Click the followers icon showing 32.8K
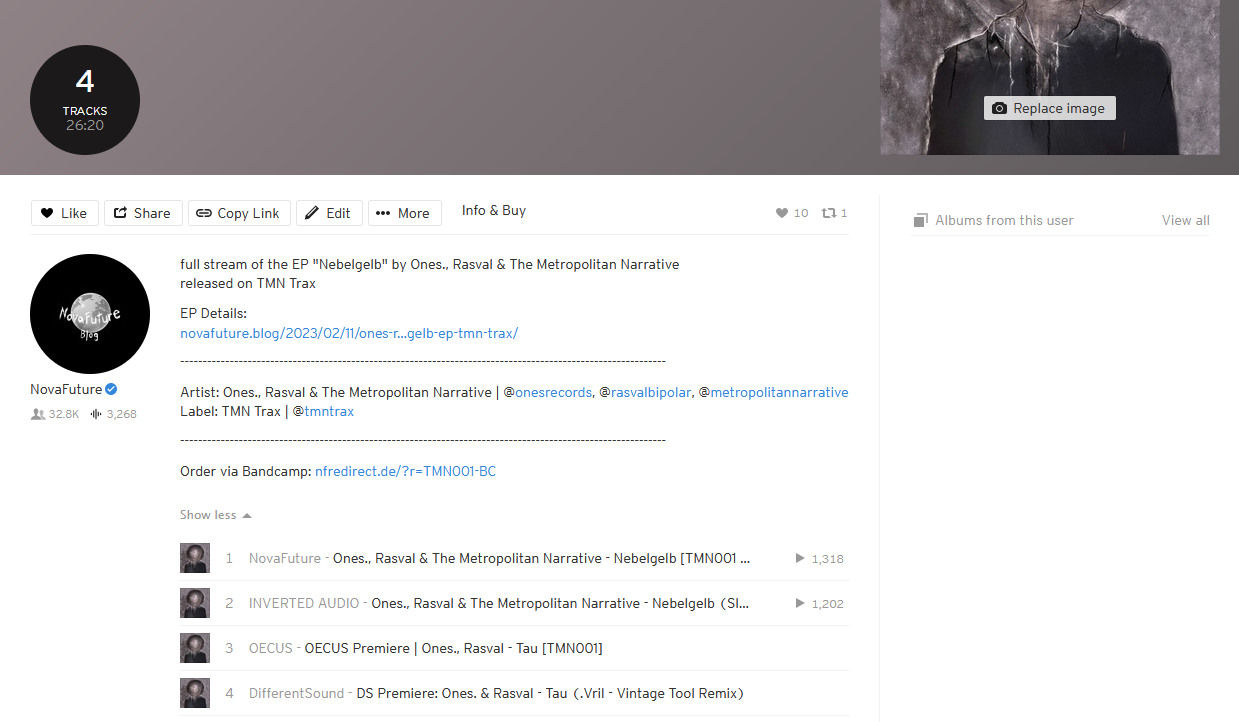 point(37,413)
